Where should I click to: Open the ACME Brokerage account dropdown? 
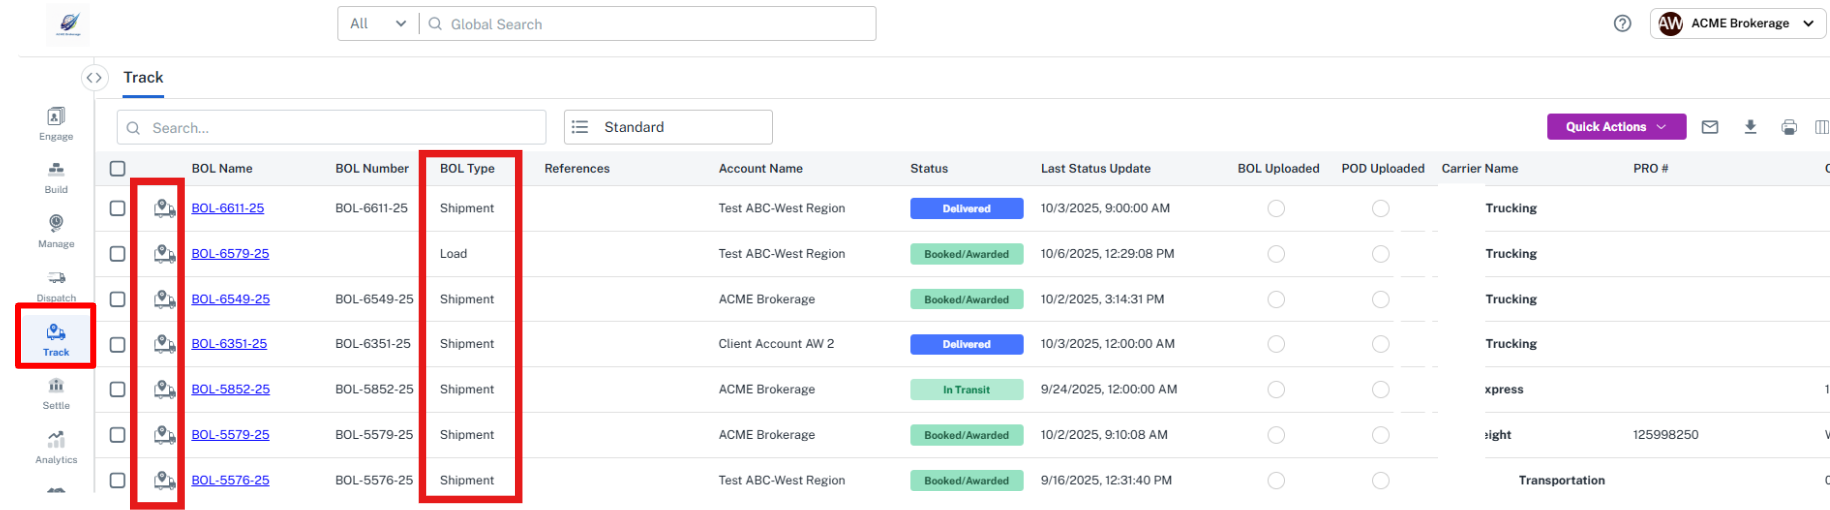pyautogui.click(x=1739, y=24)
